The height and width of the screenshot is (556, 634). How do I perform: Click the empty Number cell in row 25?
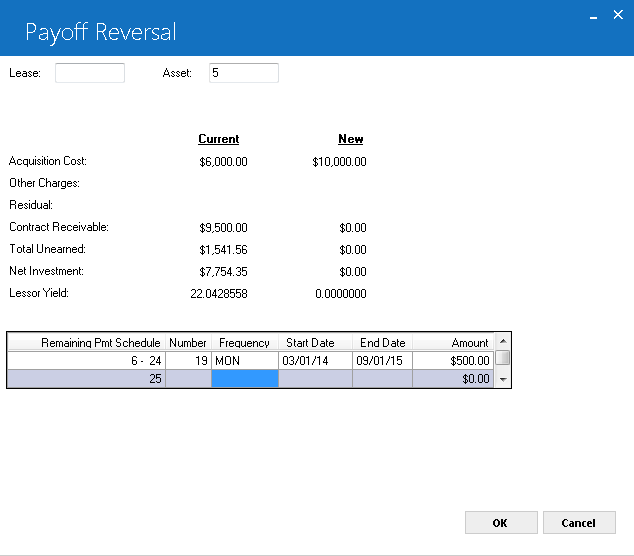pos(188,379)
